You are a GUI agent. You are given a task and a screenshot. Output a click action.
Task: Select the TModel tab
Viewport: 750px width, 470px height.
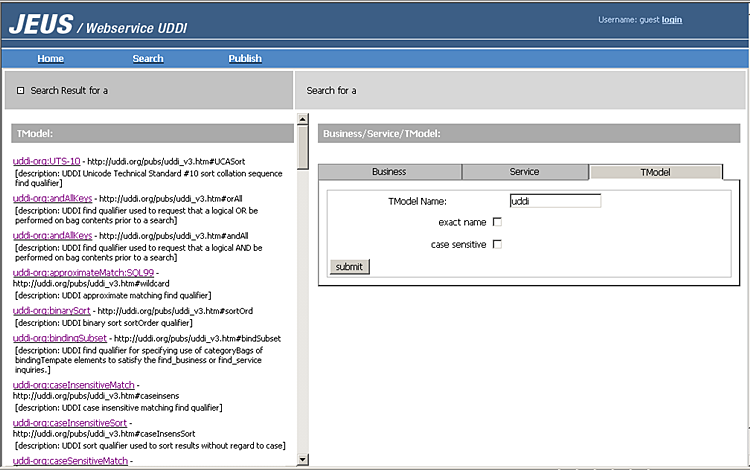(655, 172)
